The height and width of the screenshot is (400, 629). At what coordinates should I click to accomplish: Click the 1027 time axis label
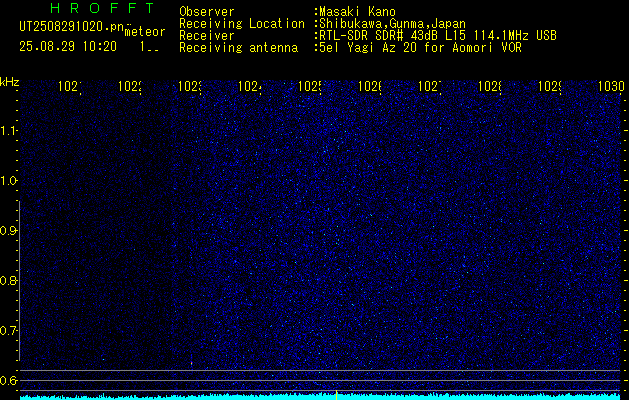pyautogui.click(x=430, y=86)
